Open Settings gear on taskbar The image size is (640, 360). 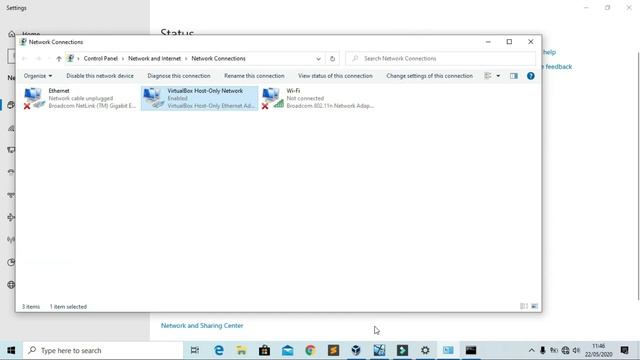(x=425, y=350)
